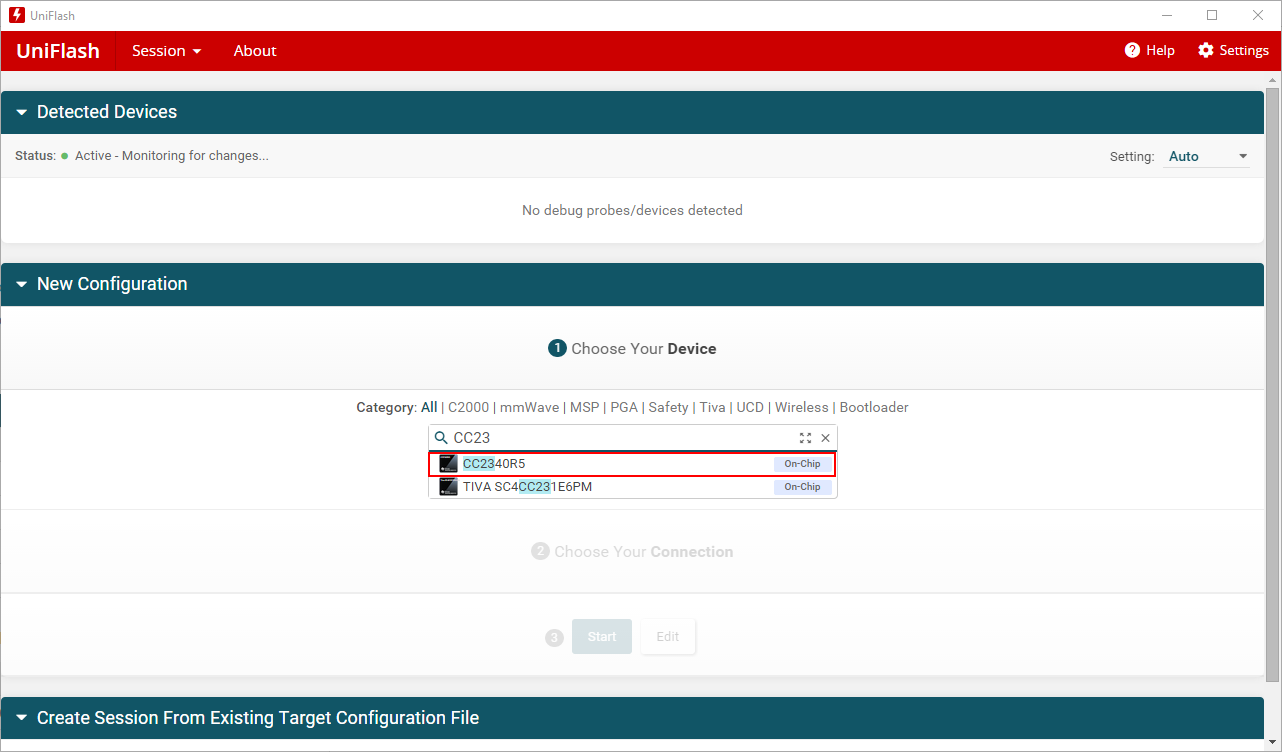Click the search magnifier icon
This screenshot has height=752, width=1282.
441,438
